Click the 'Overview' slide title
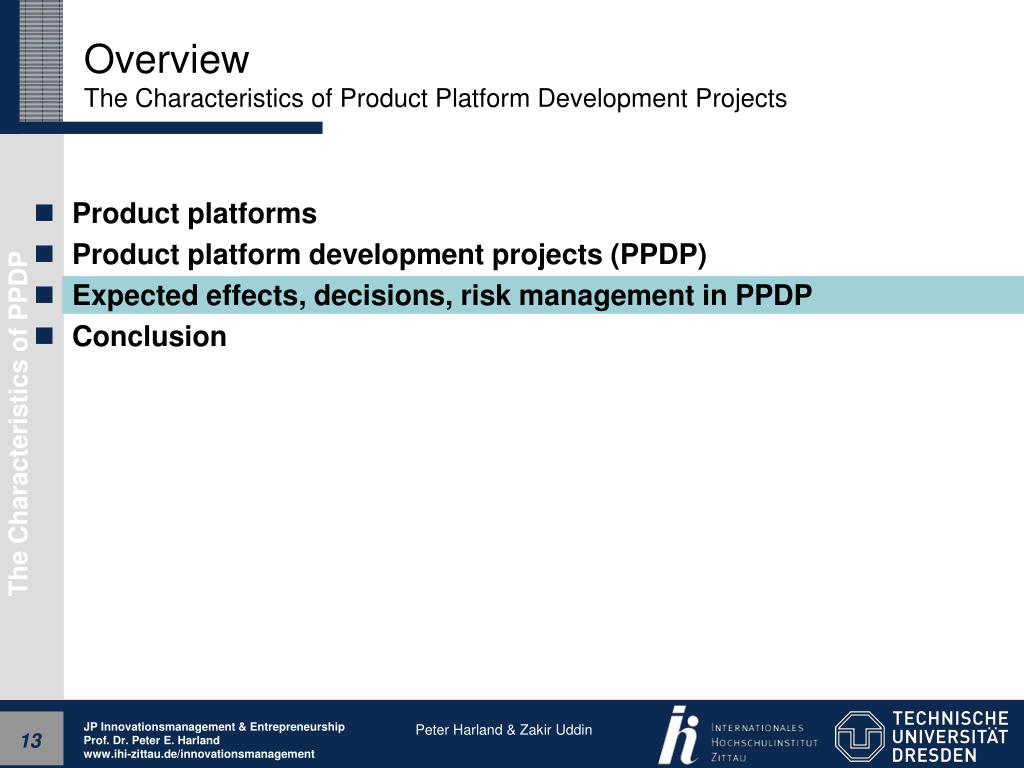 (167, 59)
